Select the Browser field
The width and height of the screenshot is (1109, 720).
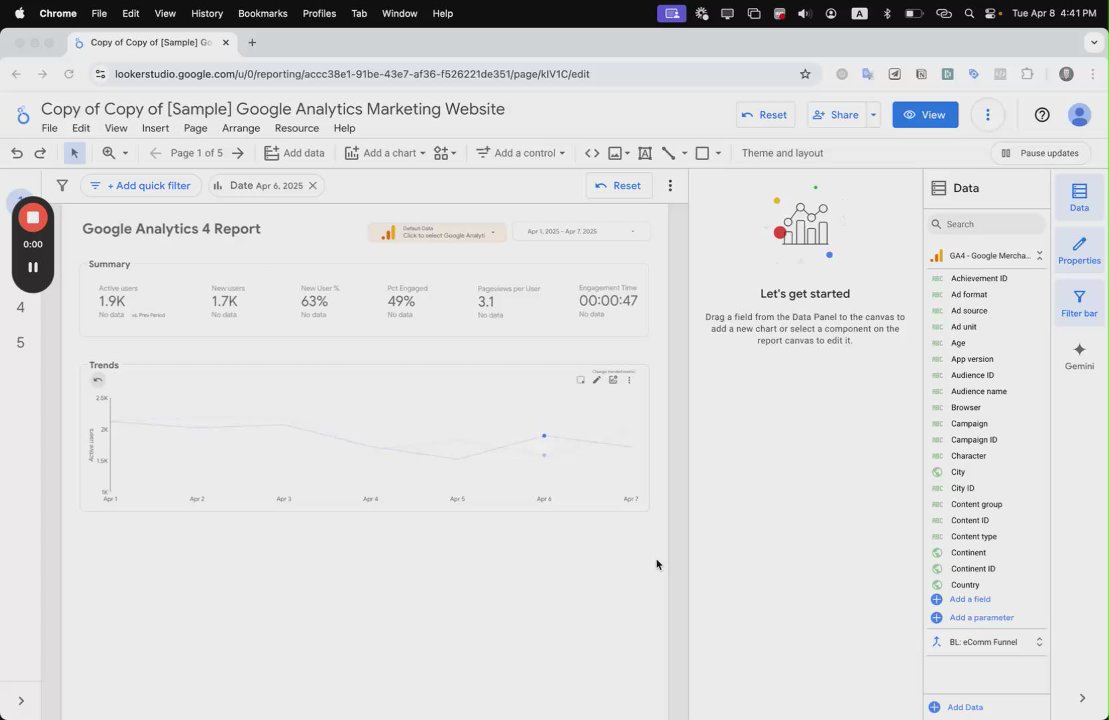pos(965,407)
